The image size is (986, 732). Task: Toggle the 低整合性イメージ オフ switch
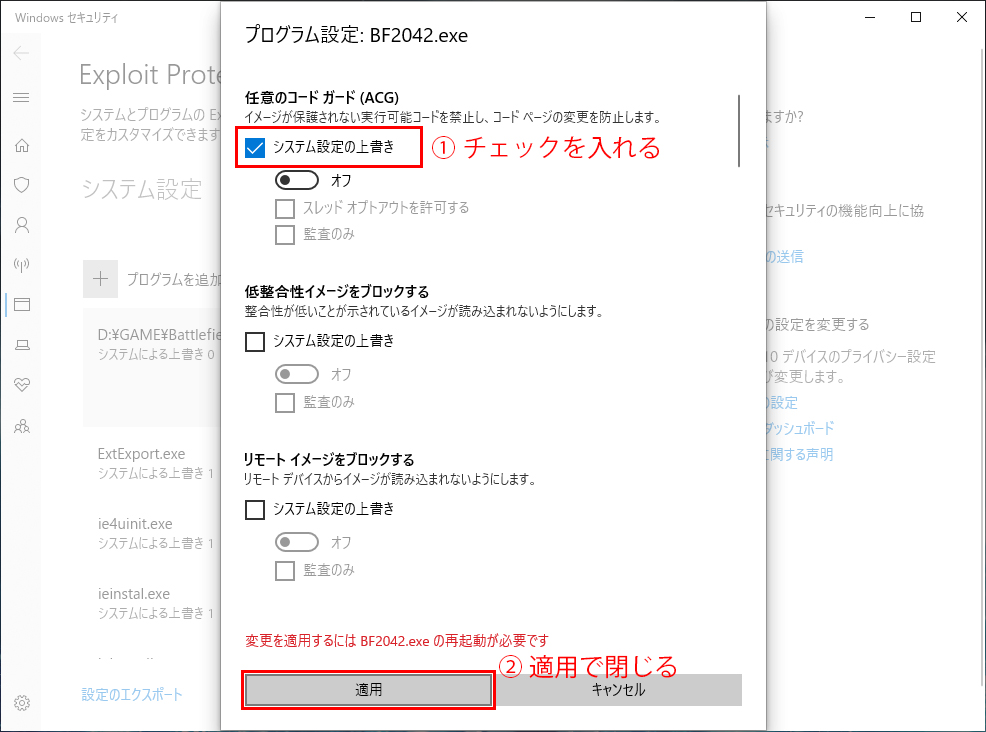pyautogui.click(x=297, y=374)
